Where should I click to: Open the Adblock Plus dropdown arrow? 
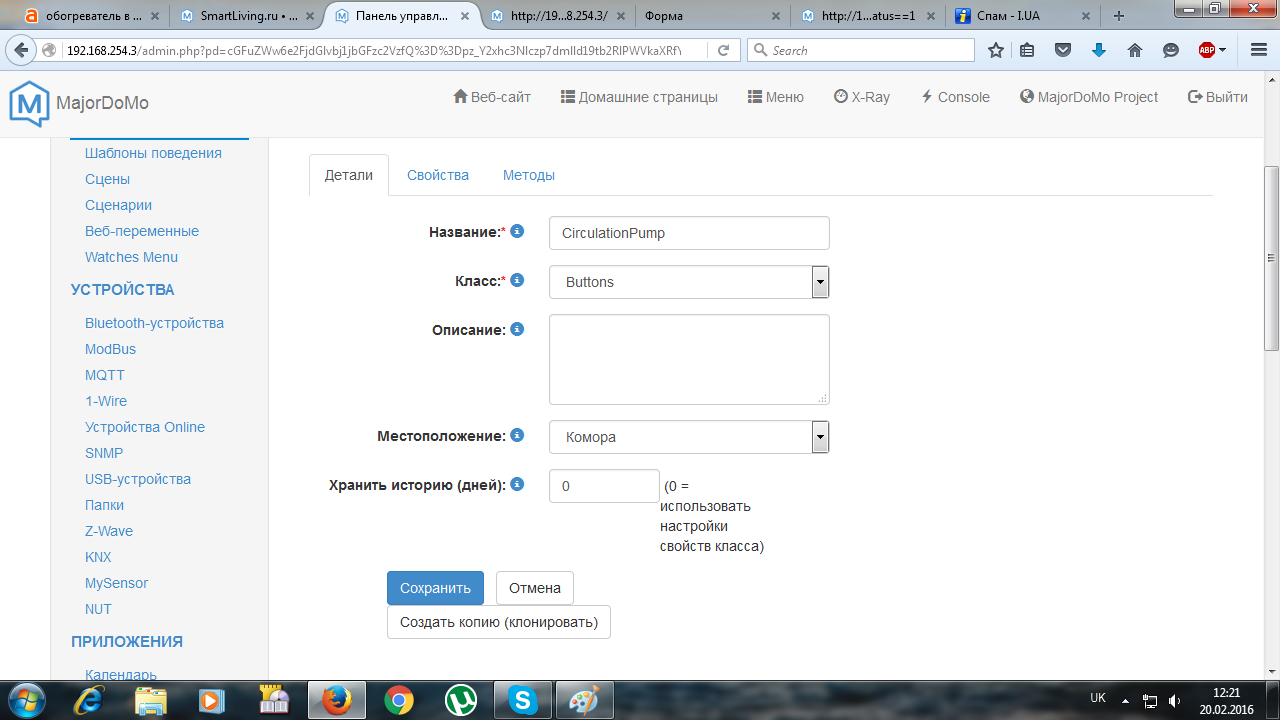pyautogui.click(x=1222, y=50)
